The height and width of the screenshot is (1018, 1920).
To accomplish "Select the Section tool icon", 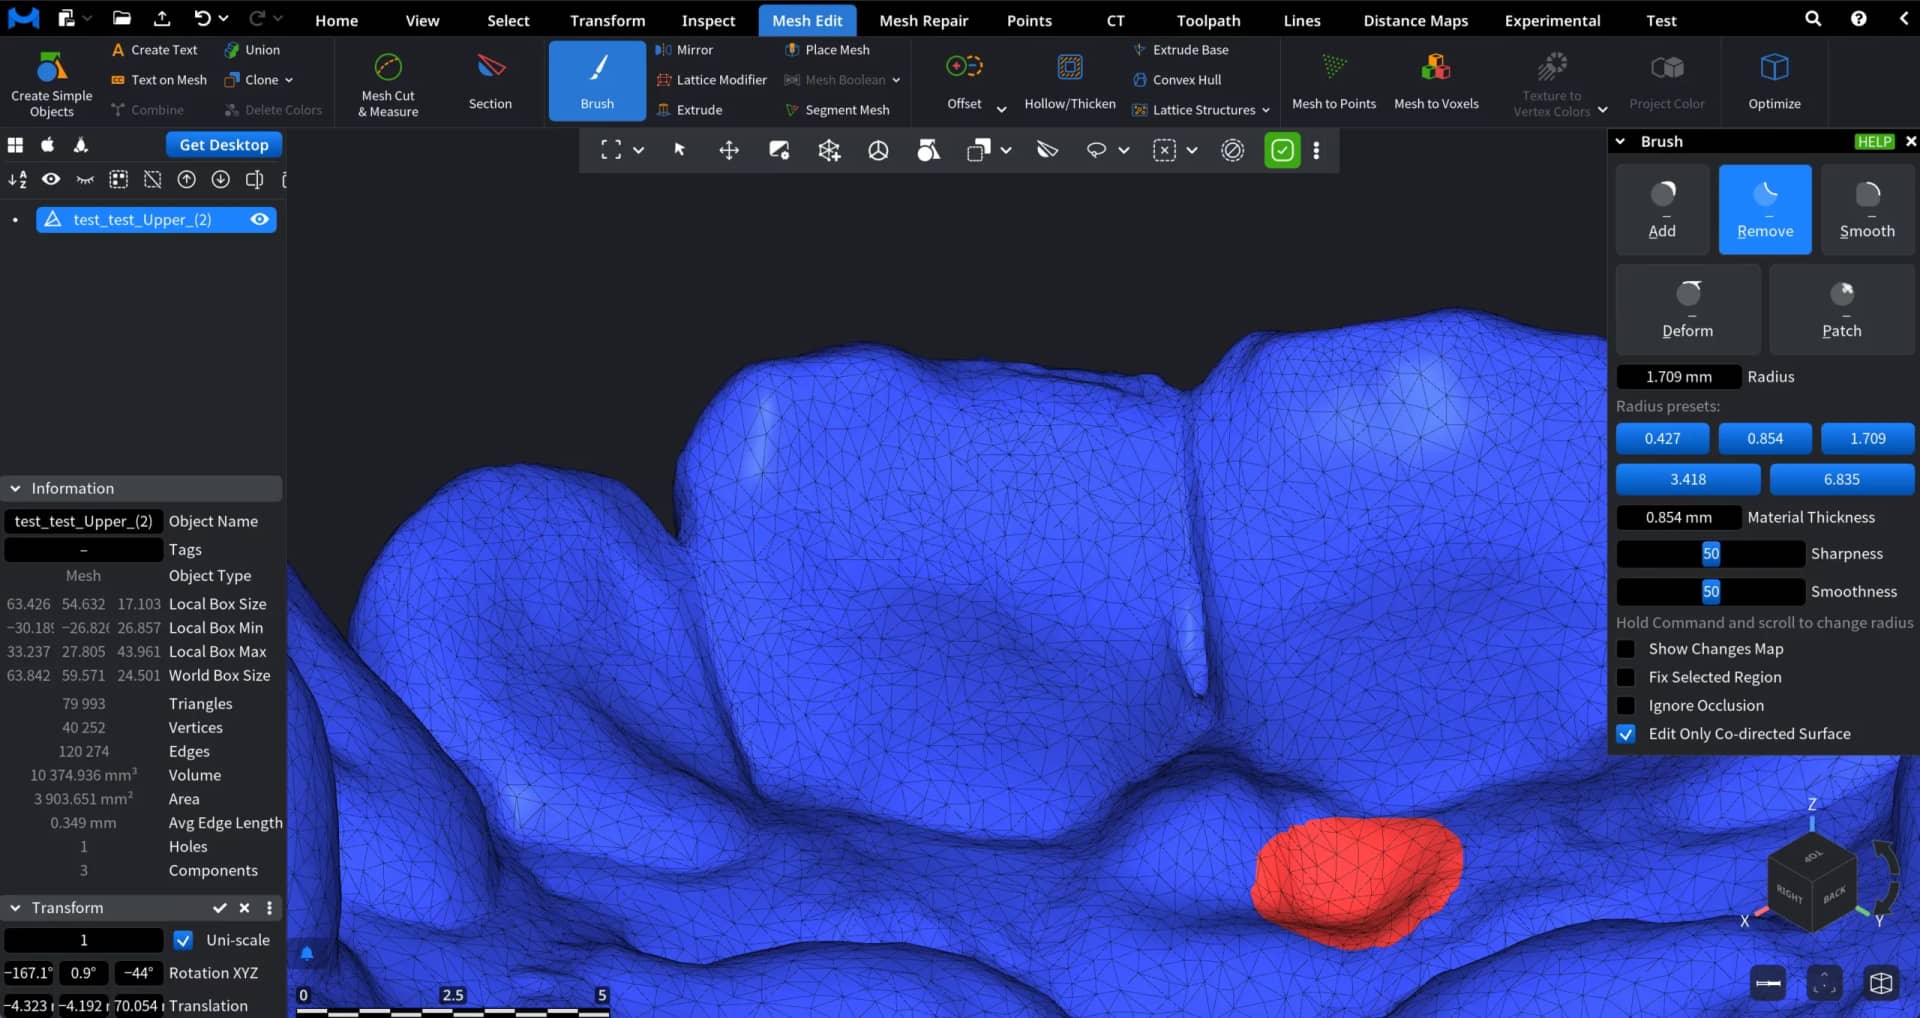I will click(x=490, y=68).
